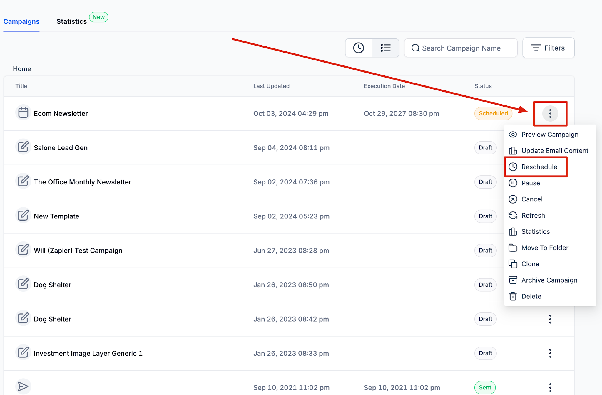
Task: Open The Office Monthly Newsletter campaign
Action: pyautogui.click(x=82, y=182)
